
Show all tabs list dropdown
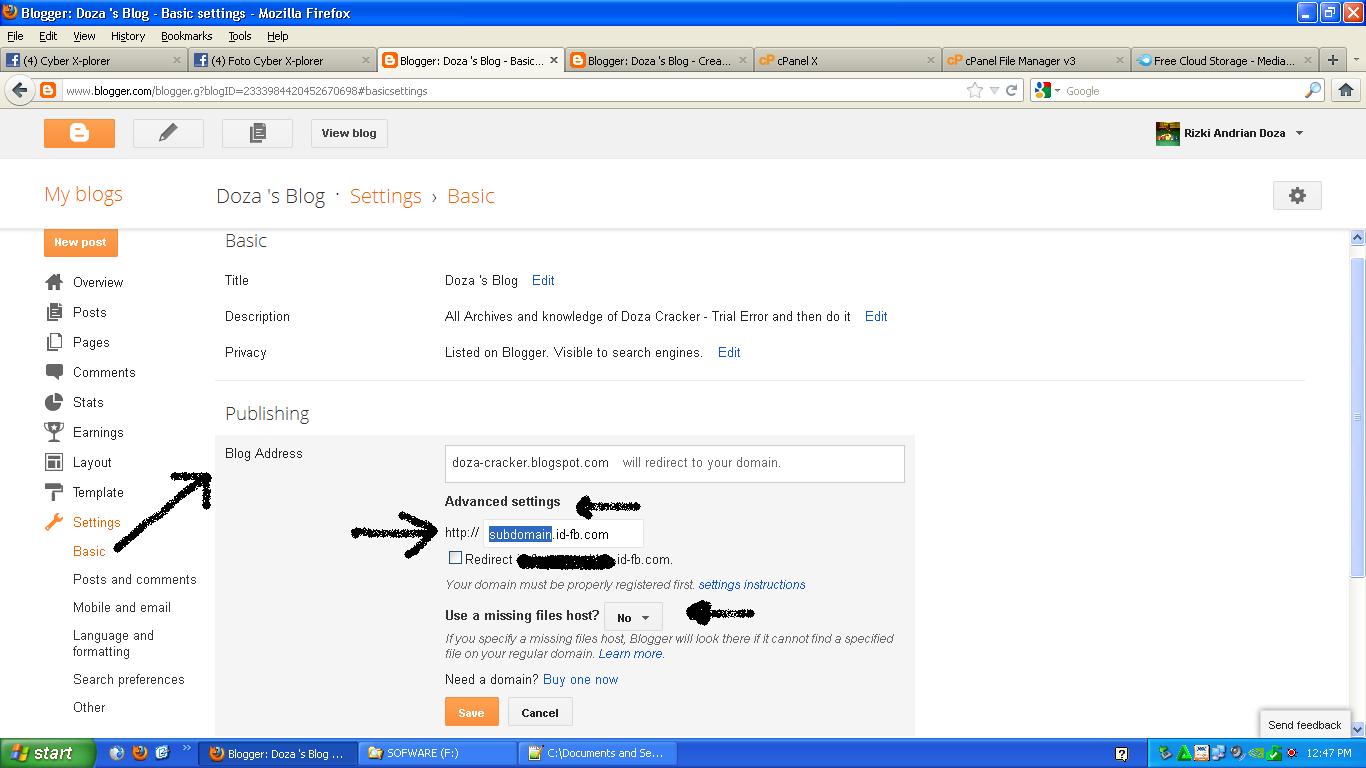pos(1356,60)
